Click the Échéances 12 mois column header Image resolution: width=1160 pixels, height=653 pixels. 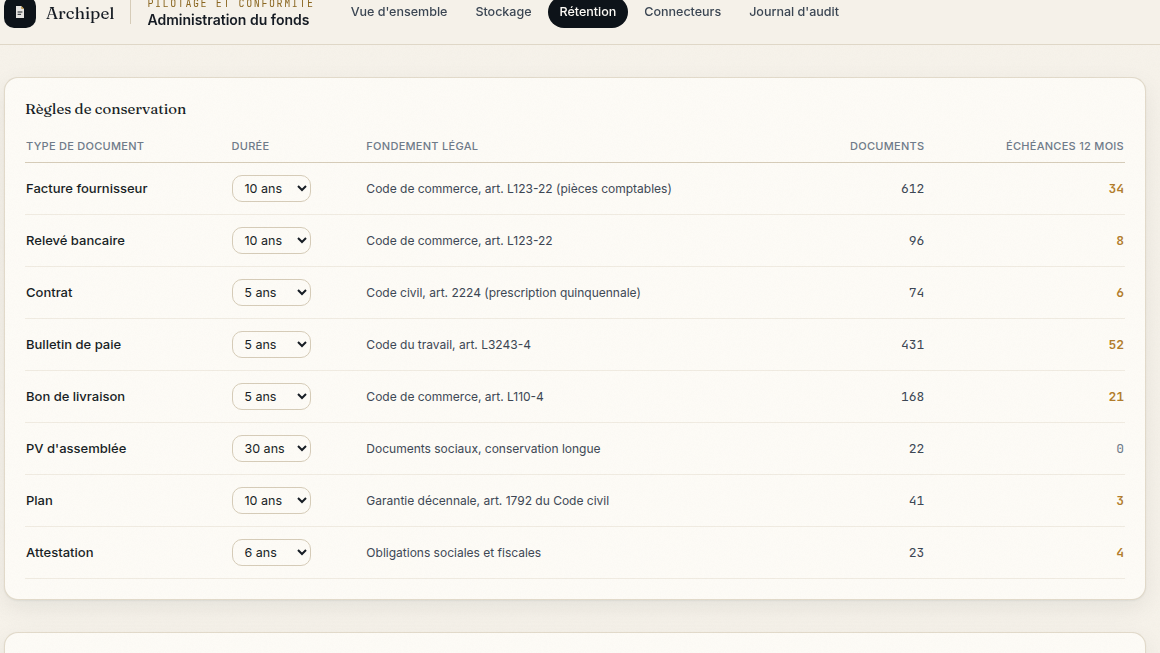pyautogui.click(x=1065, y=146)
